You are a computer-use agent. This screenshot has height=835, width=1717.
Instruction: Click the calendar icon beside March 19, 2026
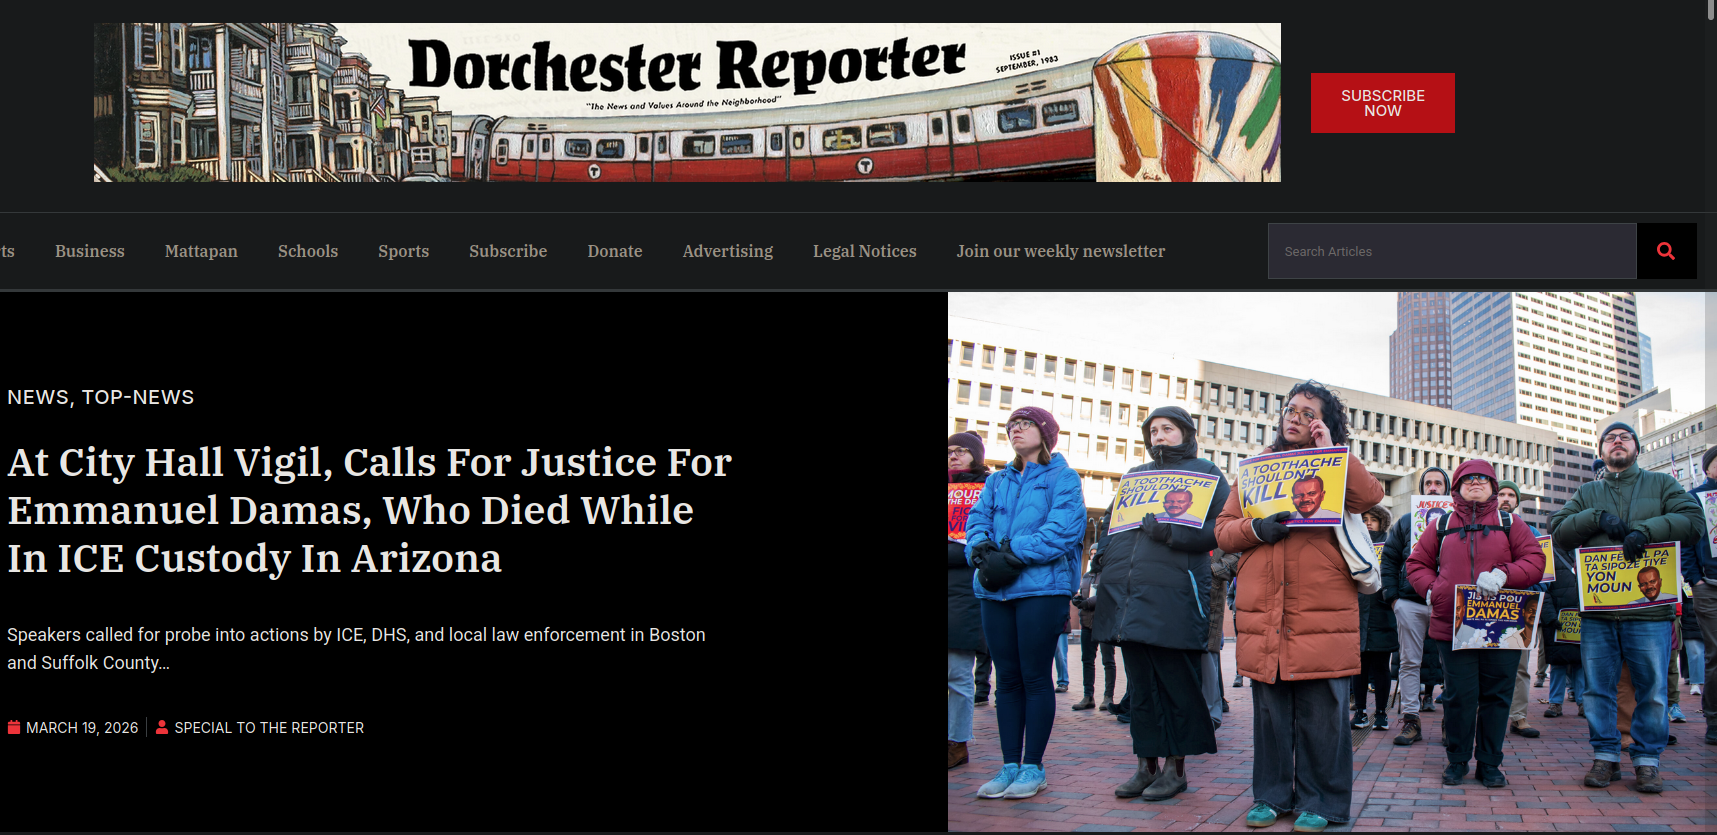pos(14,728)
